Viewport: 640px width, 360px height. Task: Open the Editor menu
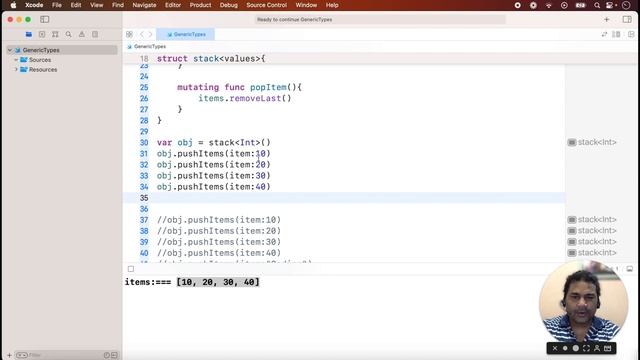click(173, 5)
